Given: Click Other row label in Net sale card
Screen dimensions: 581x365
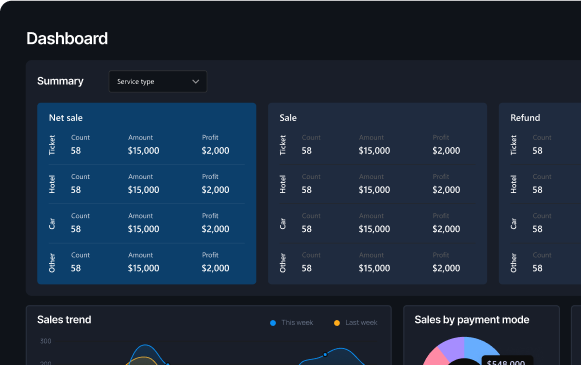Looking at the screenshot, I should coord(52,263).
